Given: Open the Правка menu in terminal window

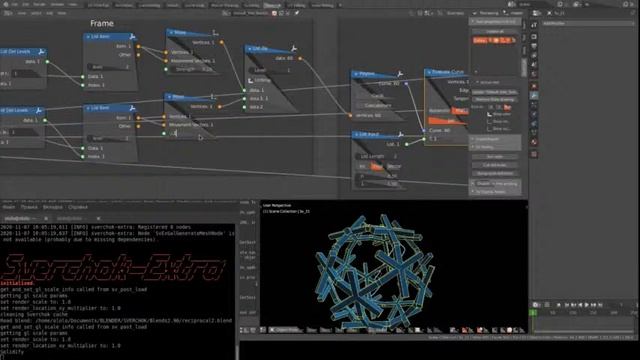Looking at the screenshot, I should coord(29,207).
